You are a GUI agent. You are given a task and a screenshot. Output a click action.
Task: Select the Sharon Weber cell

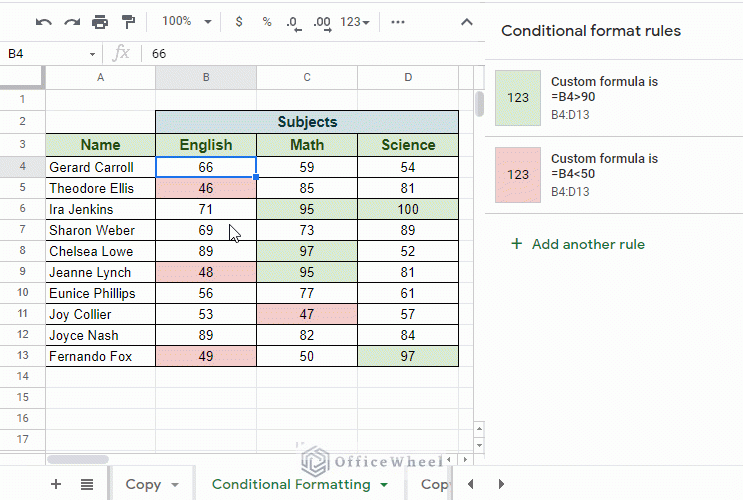(100, 230)
